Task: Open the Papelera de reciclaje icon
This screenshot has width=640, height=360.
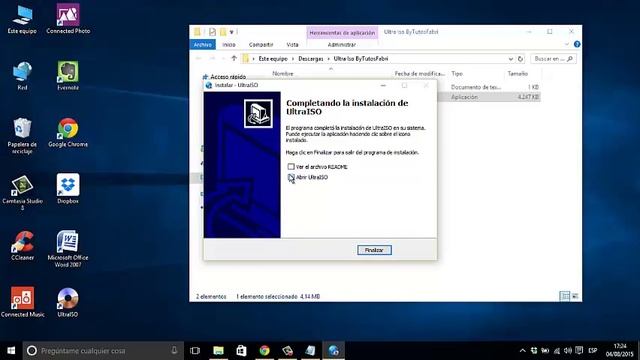Action: [22, 136]
